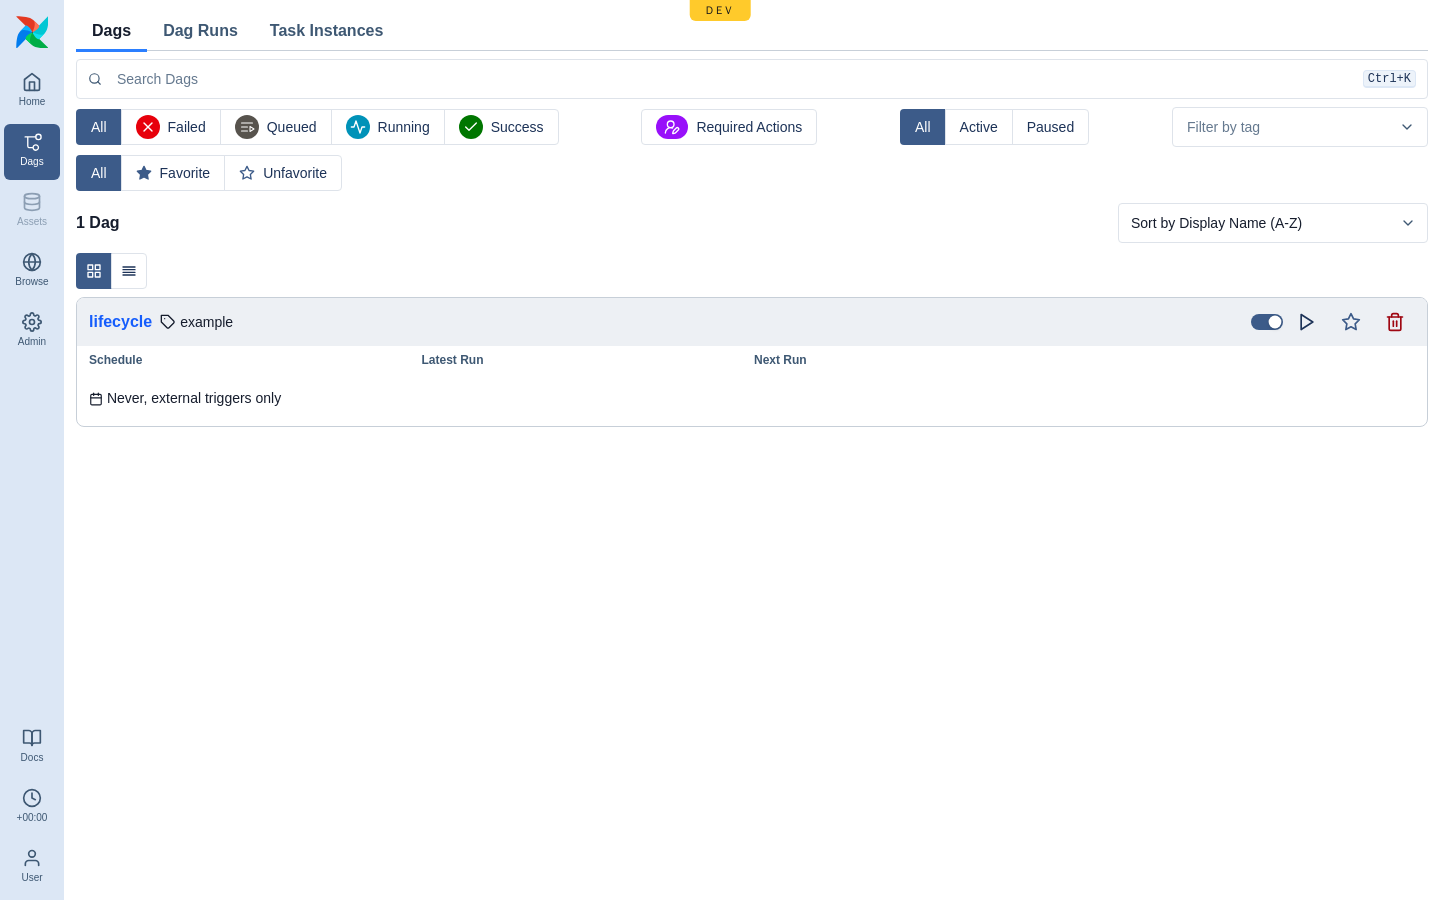Open Docs from the sidebar

[32, 746]
